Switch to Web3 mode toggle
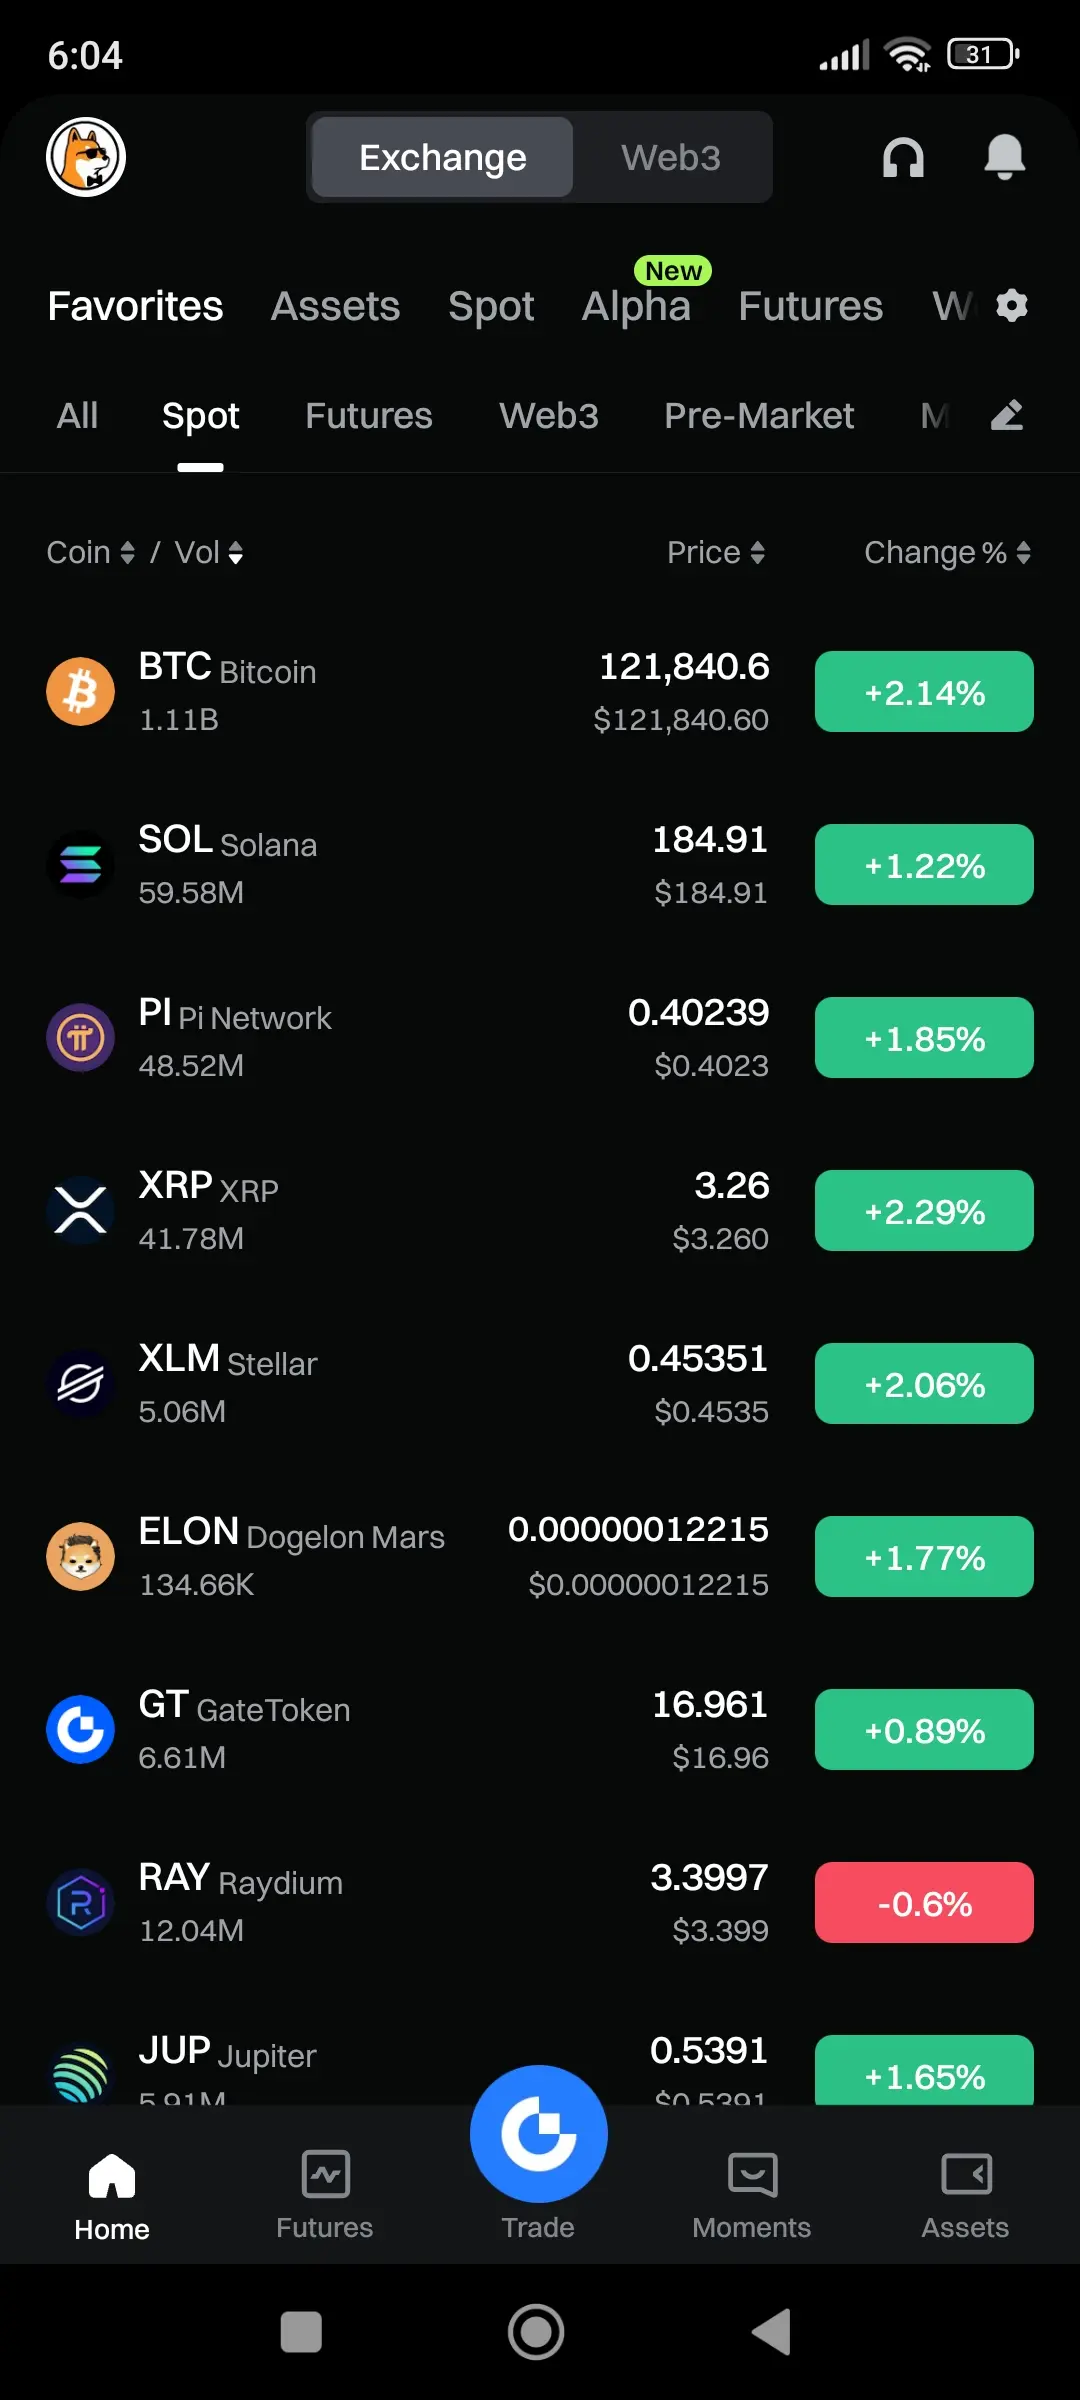1080x2400 pixels. tap(671, 157)
